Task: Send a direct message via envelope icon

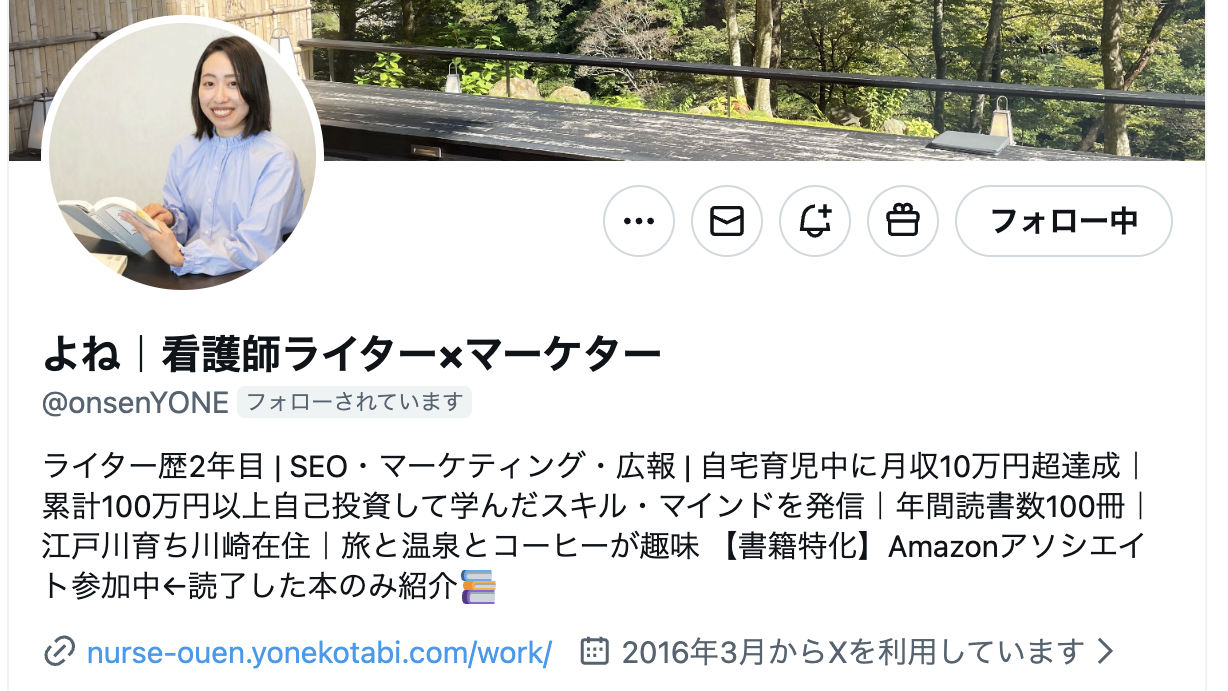Action: pos(727,221)
